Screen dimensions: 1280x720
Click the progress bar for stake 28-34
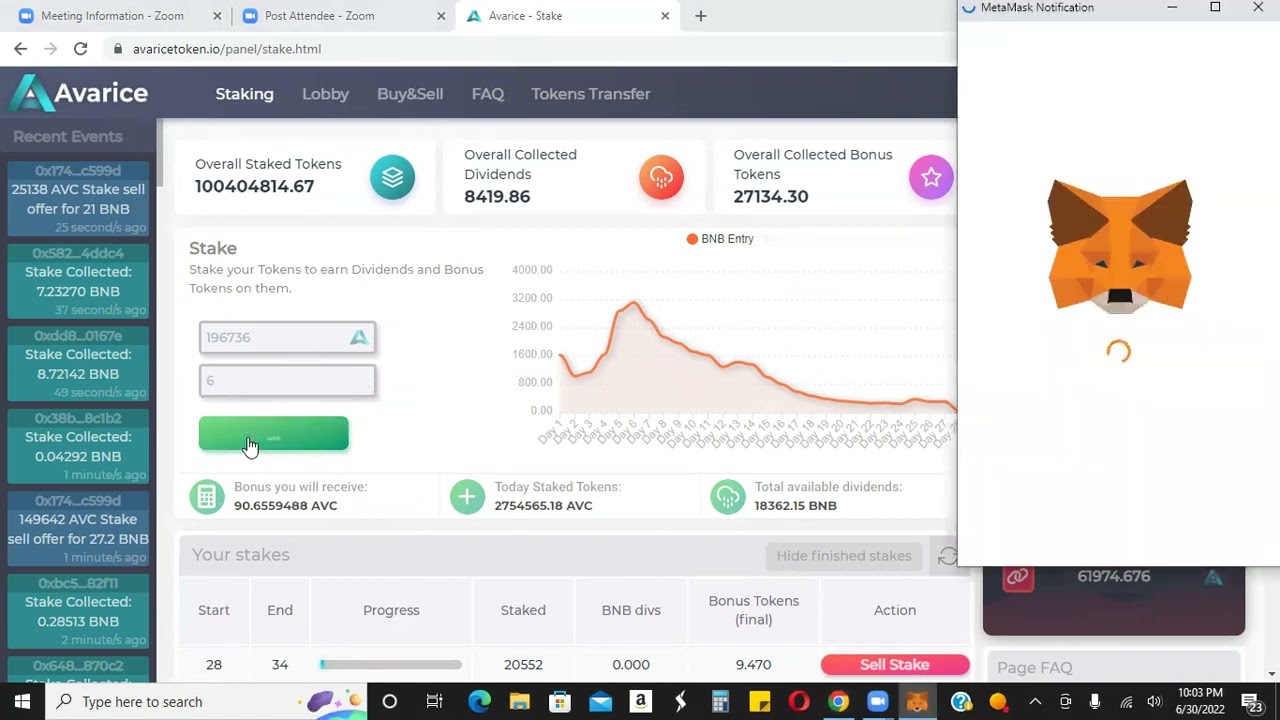(x=391, y=664)
